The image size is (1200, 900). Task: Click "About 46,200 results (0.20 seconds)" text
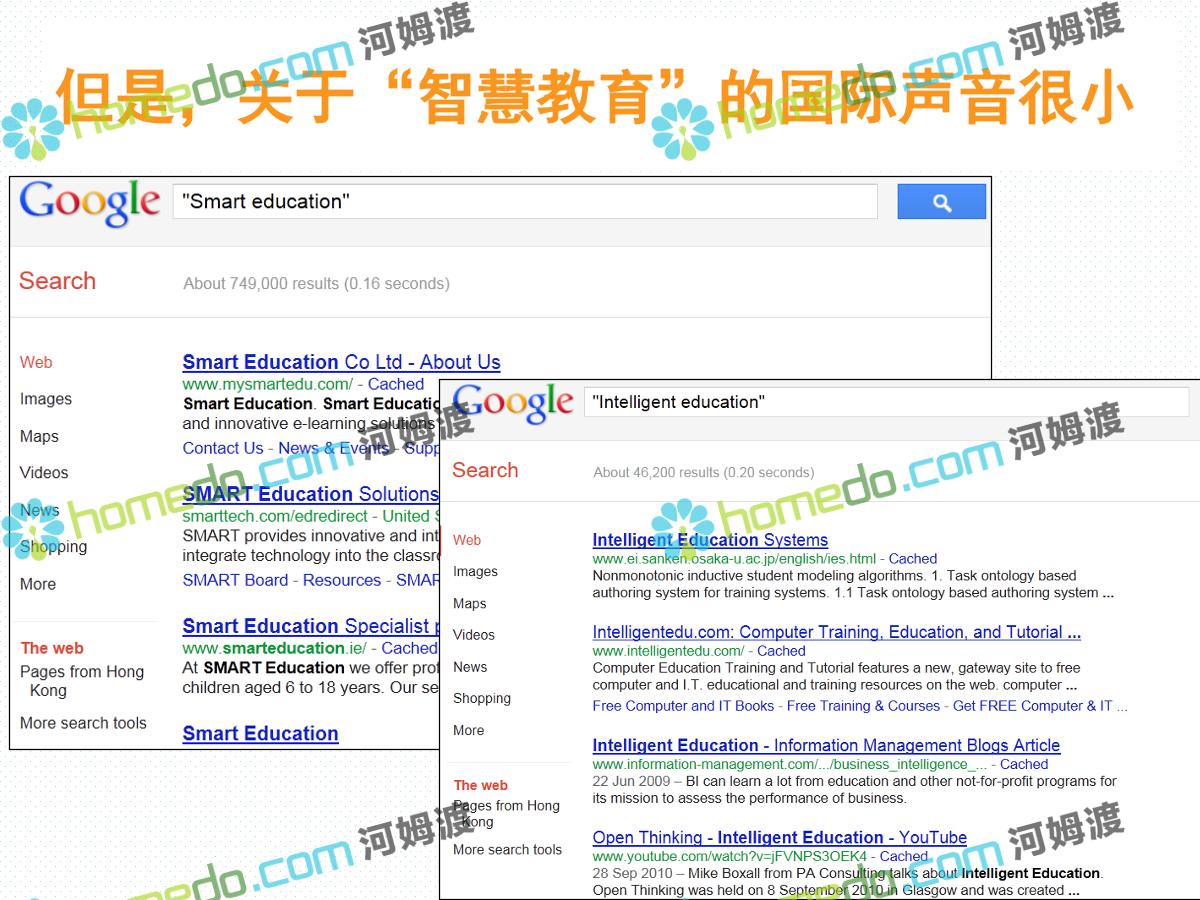point(703,472)
